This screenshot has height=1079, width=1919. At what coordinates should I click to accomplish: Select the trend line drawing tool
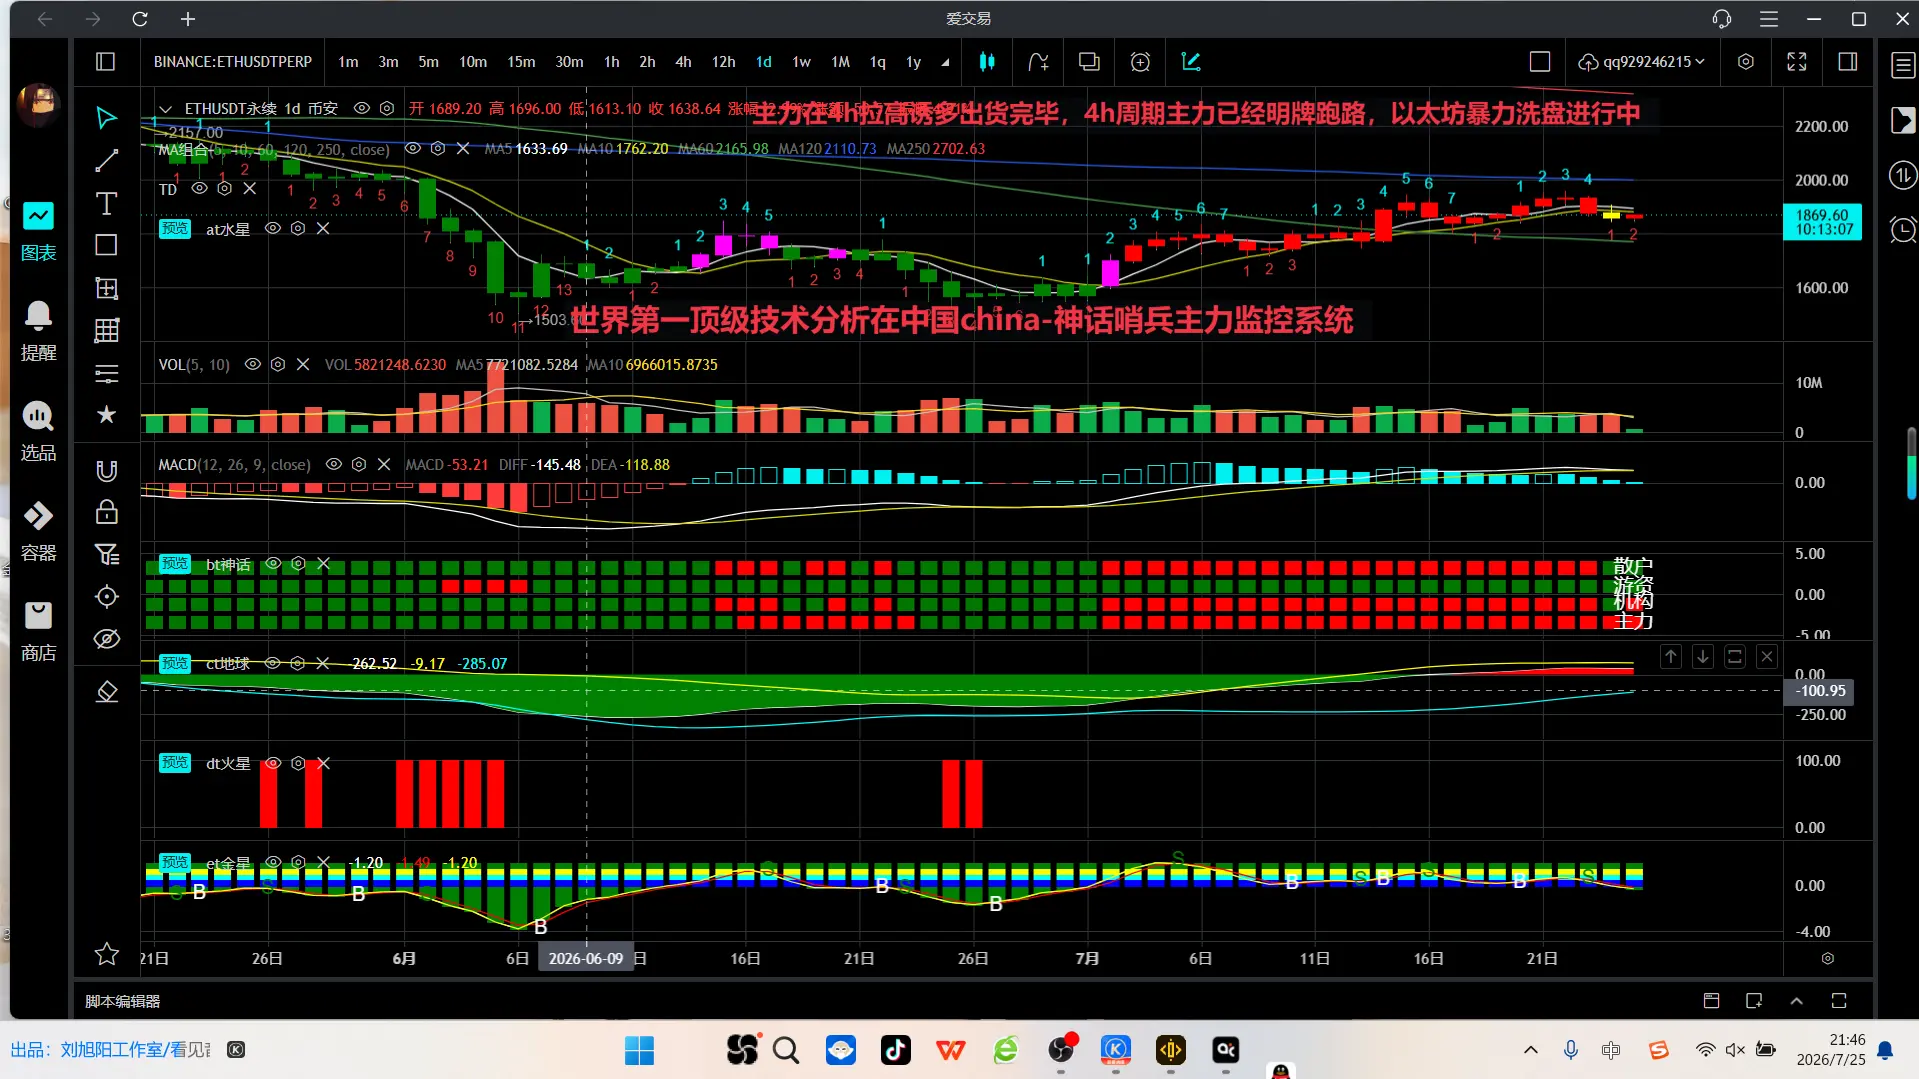click(x=106, y=161)
